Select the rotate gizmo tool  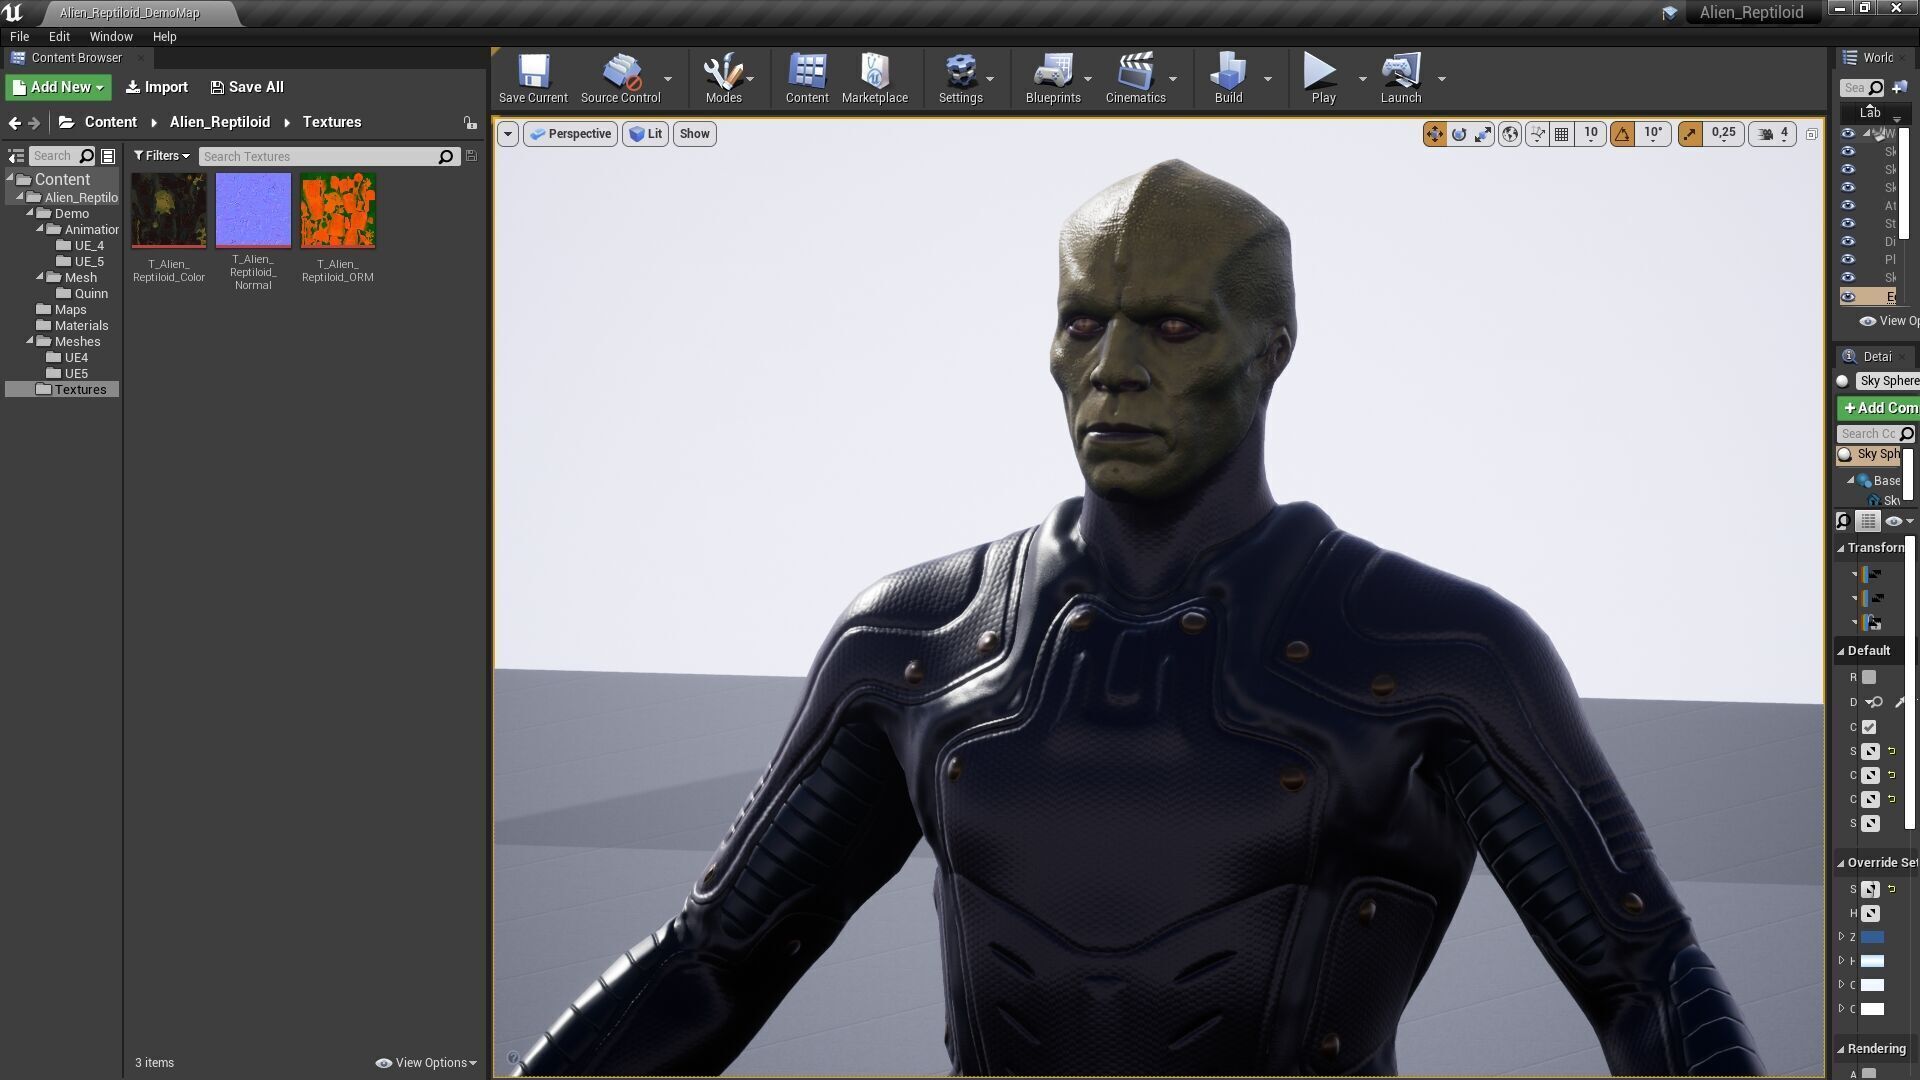click(1459, 134)
